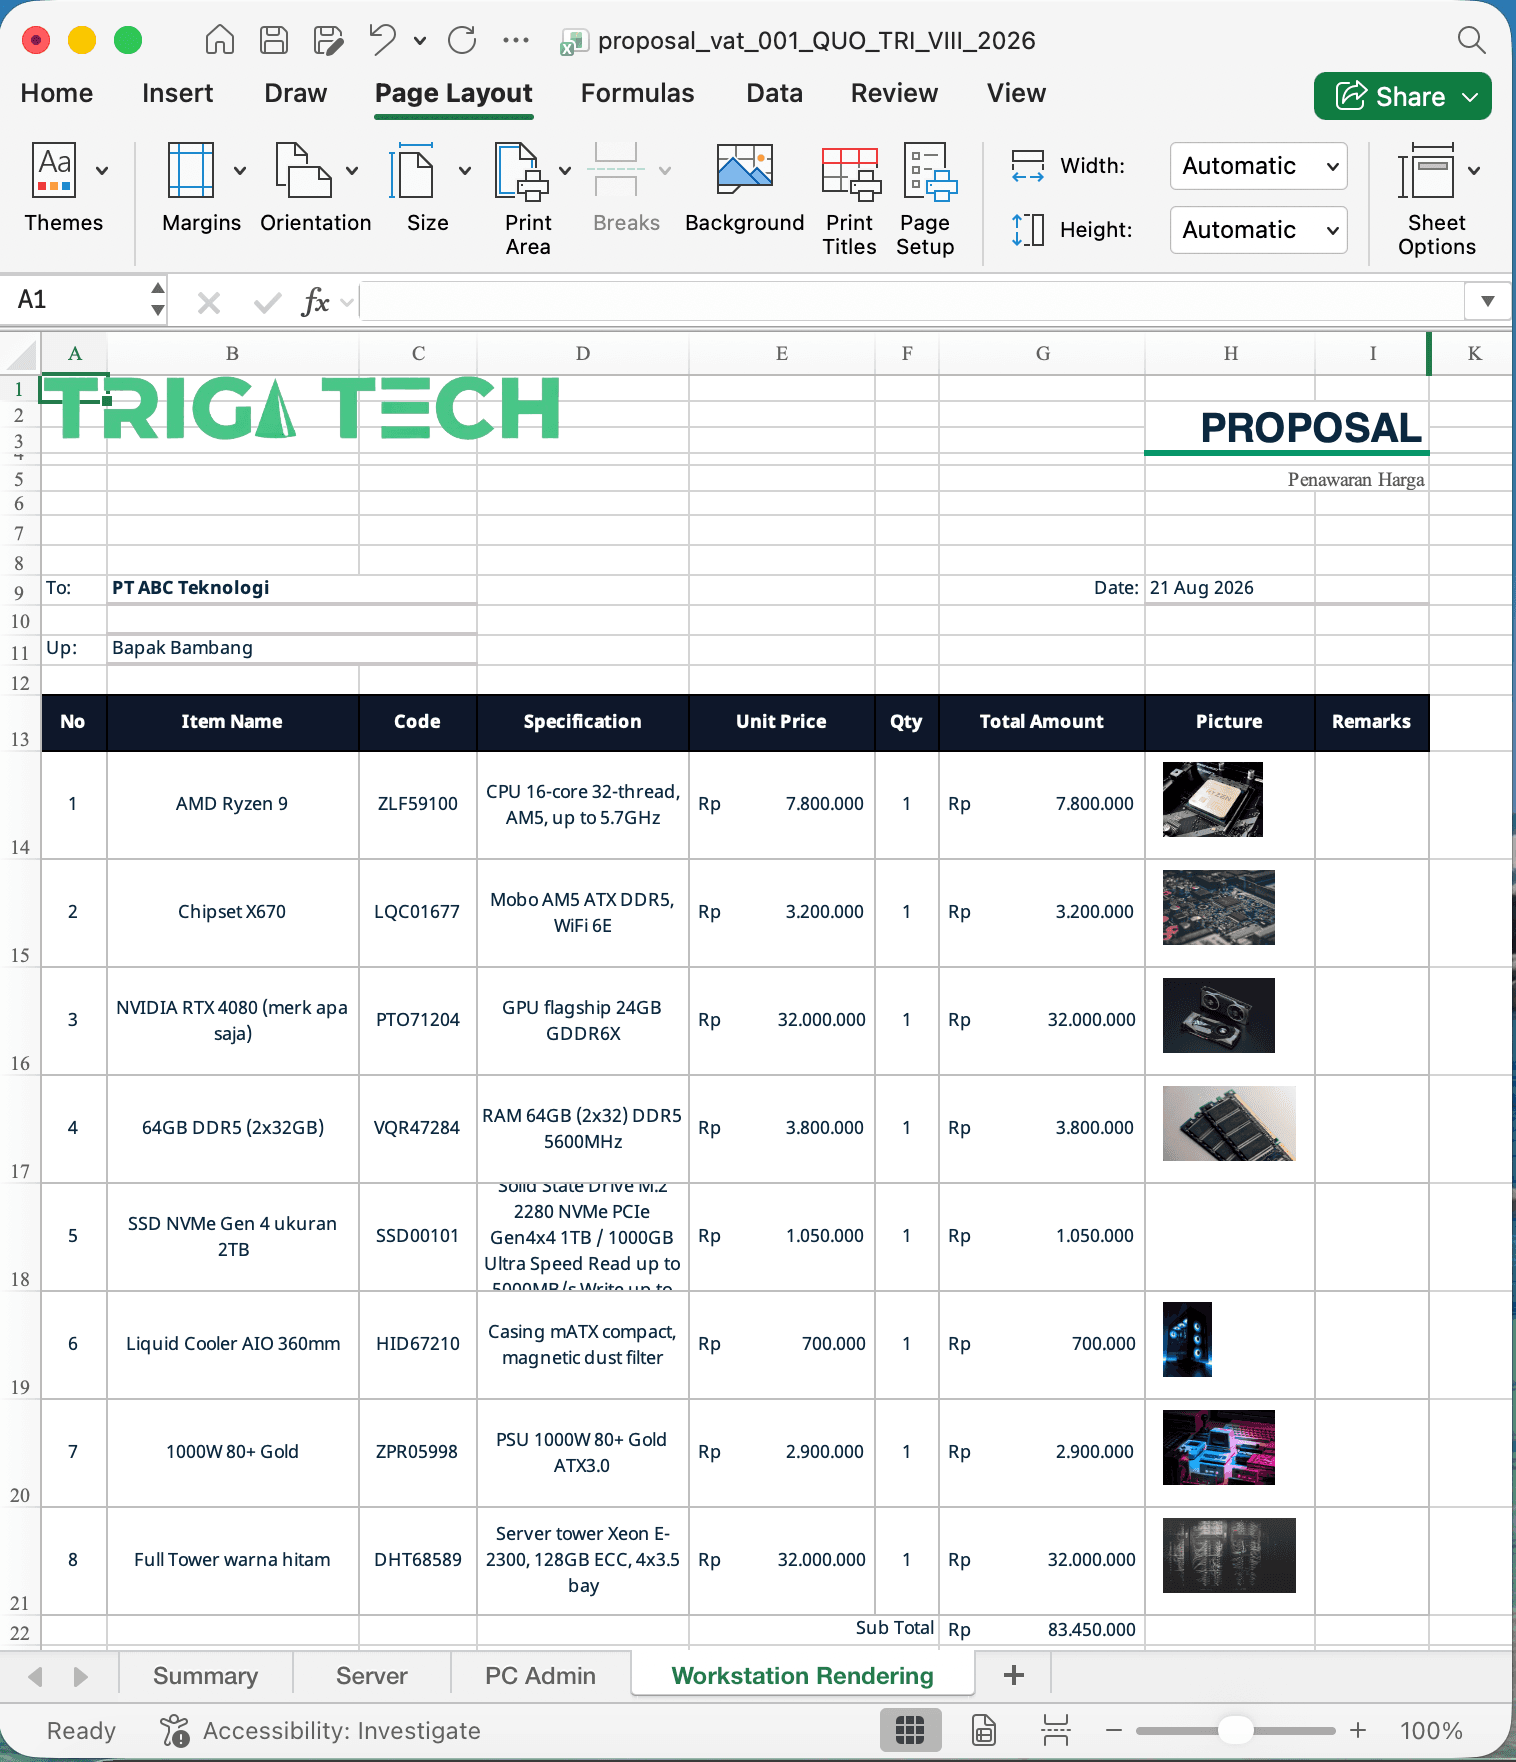Open the Review ribbon tab

coord(894,93)
